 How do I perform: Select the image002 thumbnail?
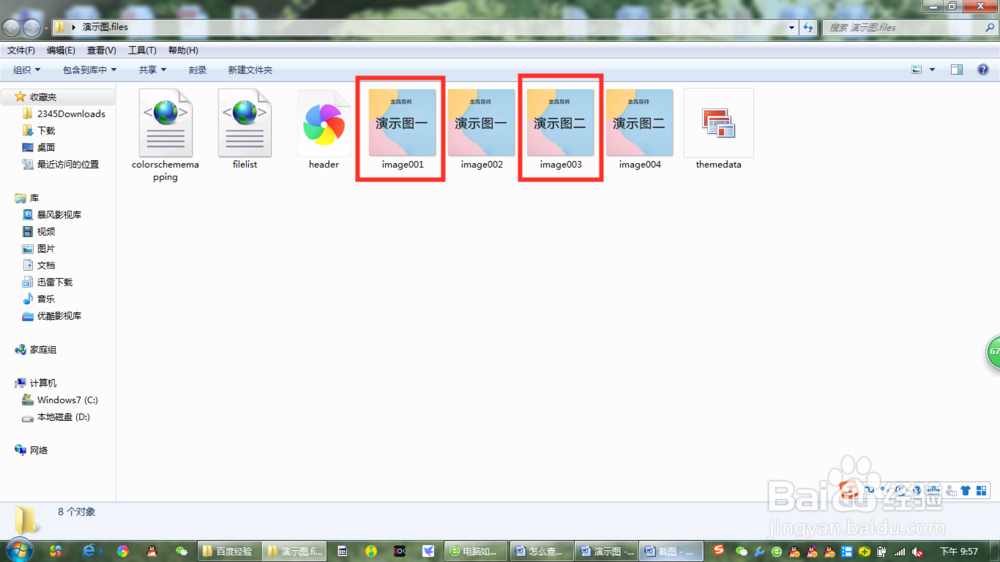click(482, 122)
